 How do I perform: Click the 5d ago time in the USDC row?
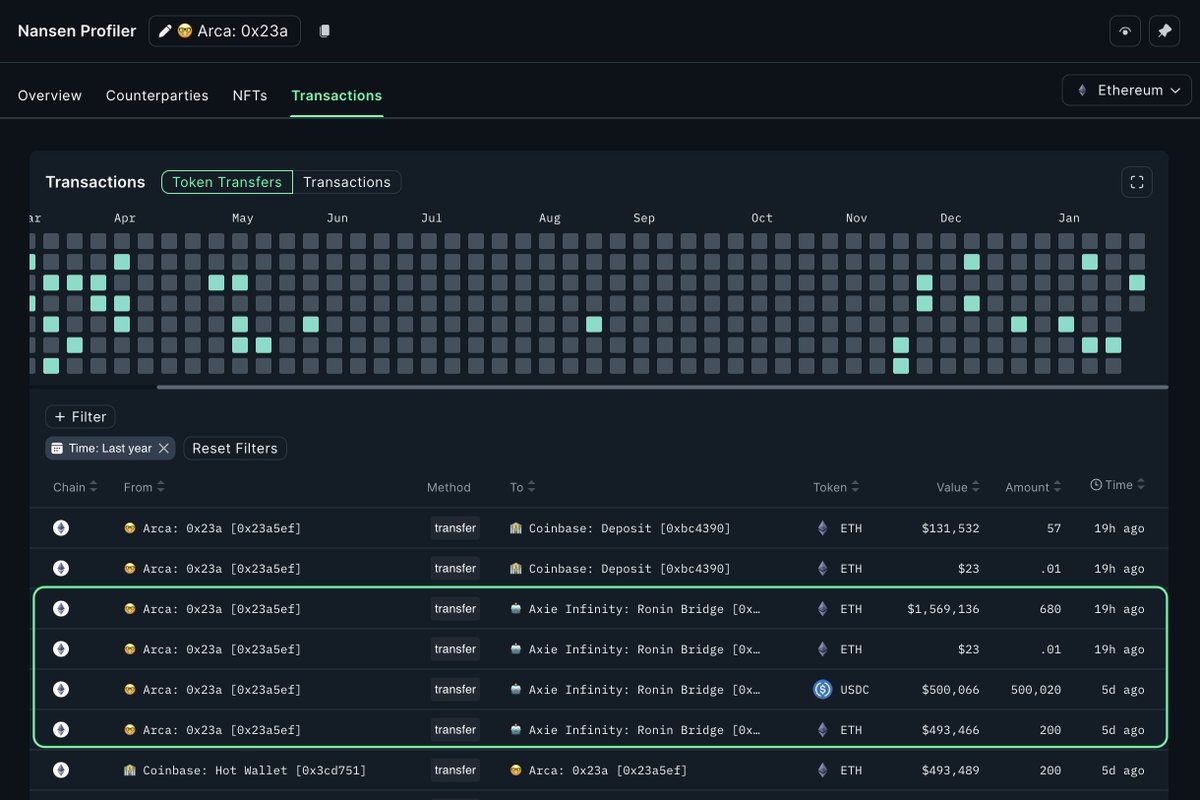[x=1123, y=689]
